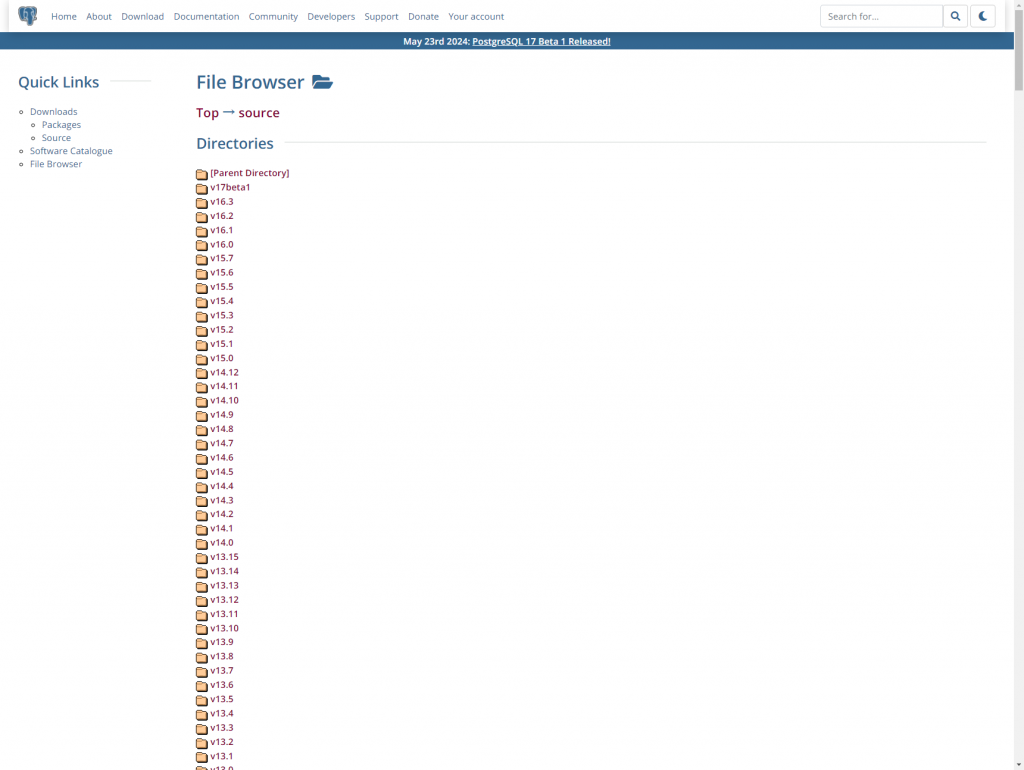This screenshot has height=770, width=1024.
Task: Click the open-folder icon next to File Browser
Action: [322, 82]
